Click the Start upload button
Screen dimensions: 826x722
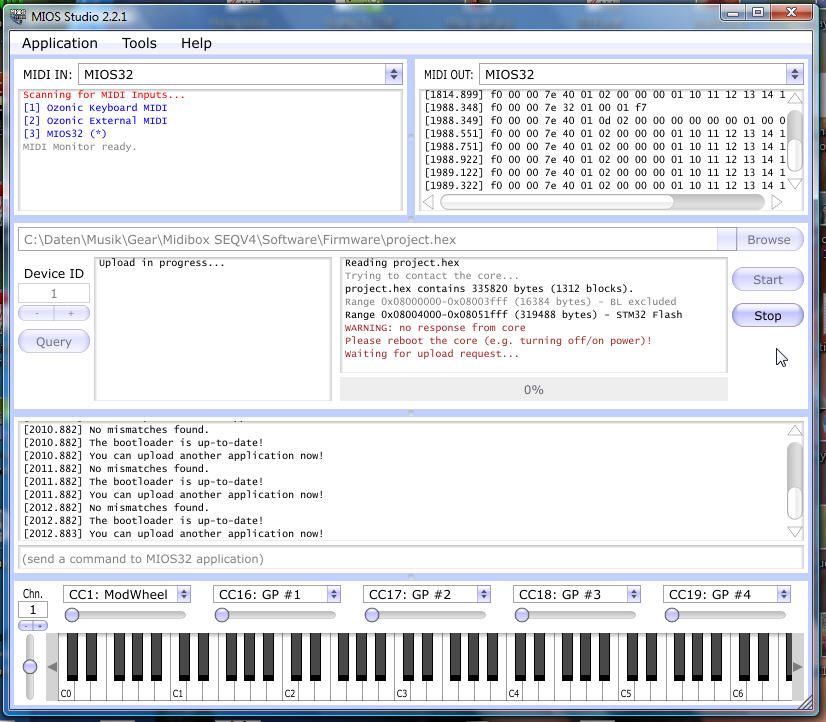(x=768, y=279)
